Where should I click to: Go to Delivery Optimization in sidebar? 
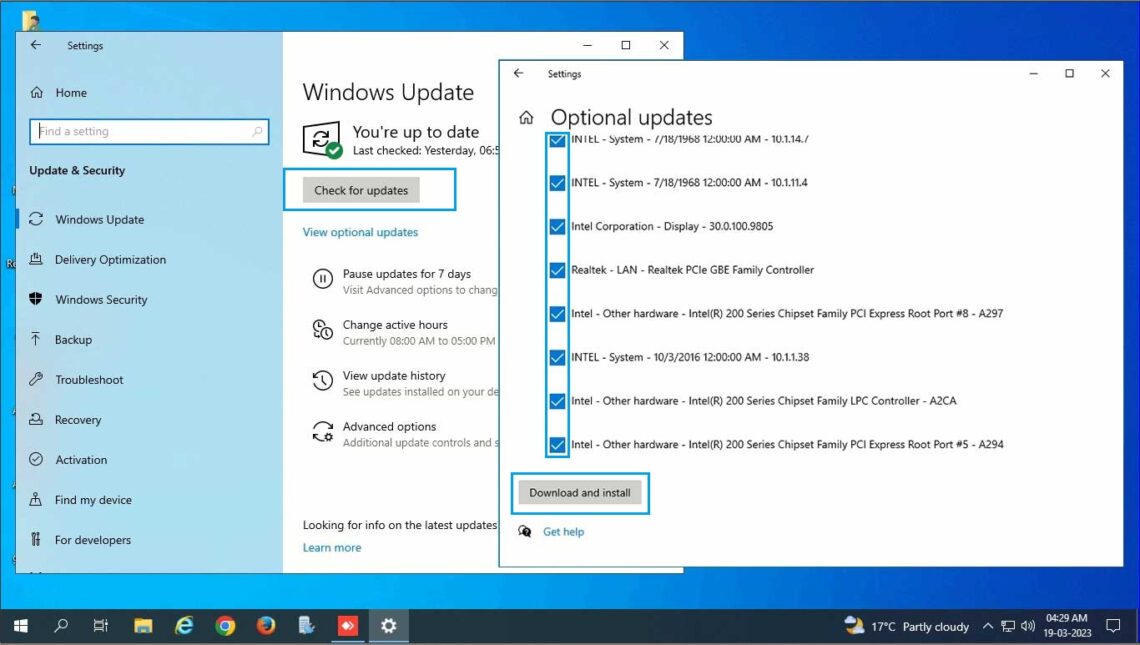(110, 260)
